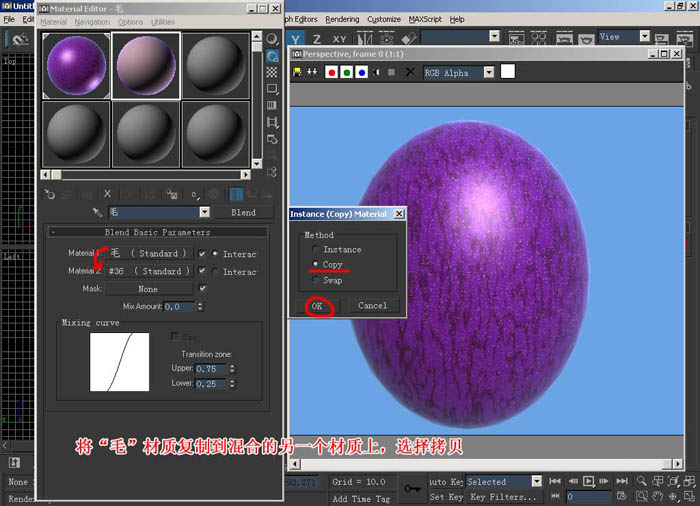
Task: Click the Play Animation button
Action: coord(588,481)
